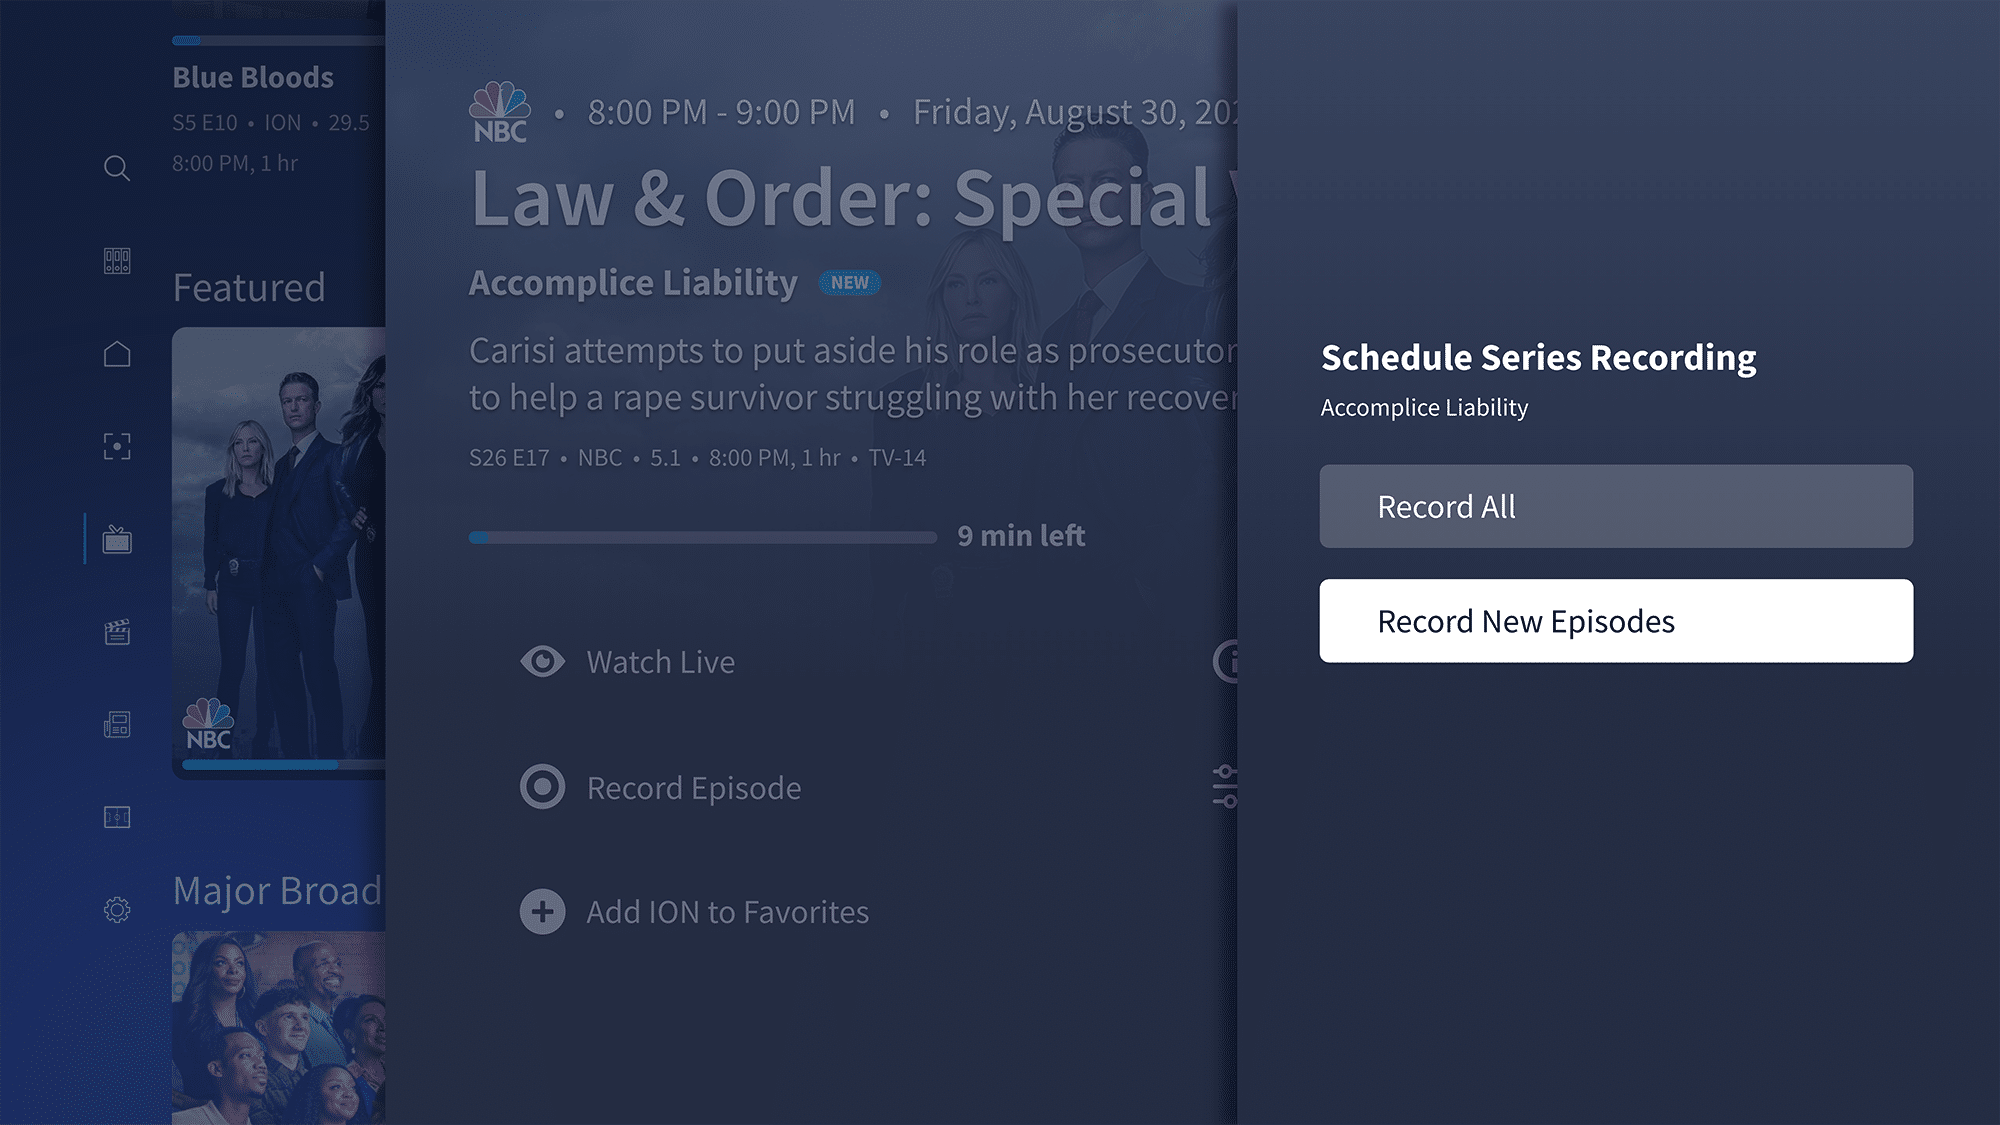Open the Sports field icon
2000x1125 pixels.
[117, 817]
